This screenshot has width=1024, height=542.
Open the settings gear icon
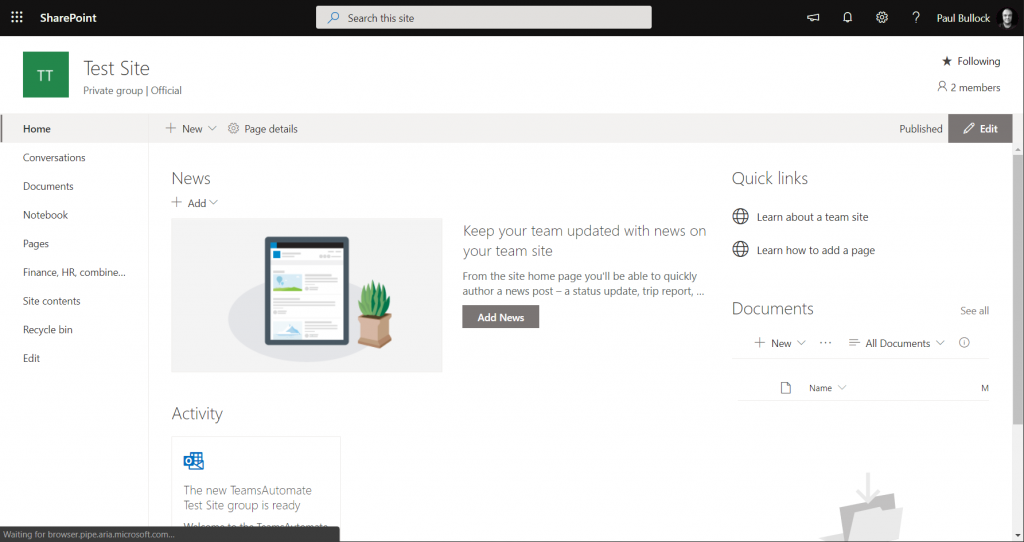882,18
